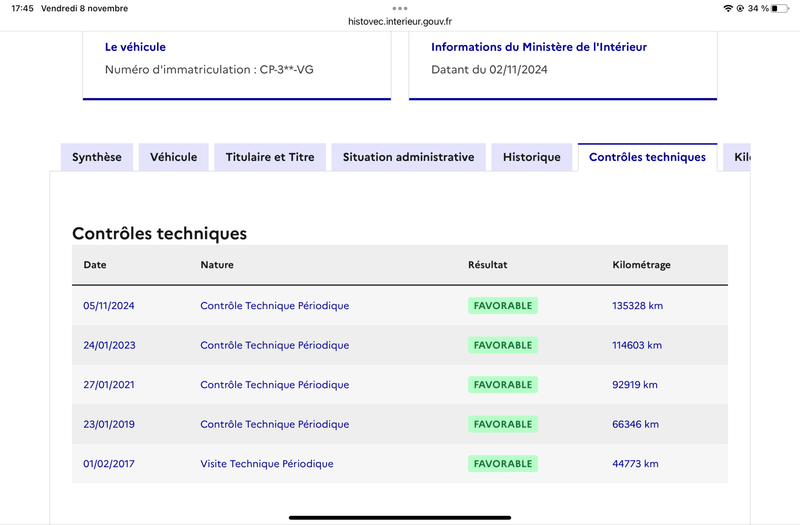Tap the histovec.interieur.gouv.fr address bar
The image size is (800, 525).
click(399, 21)
